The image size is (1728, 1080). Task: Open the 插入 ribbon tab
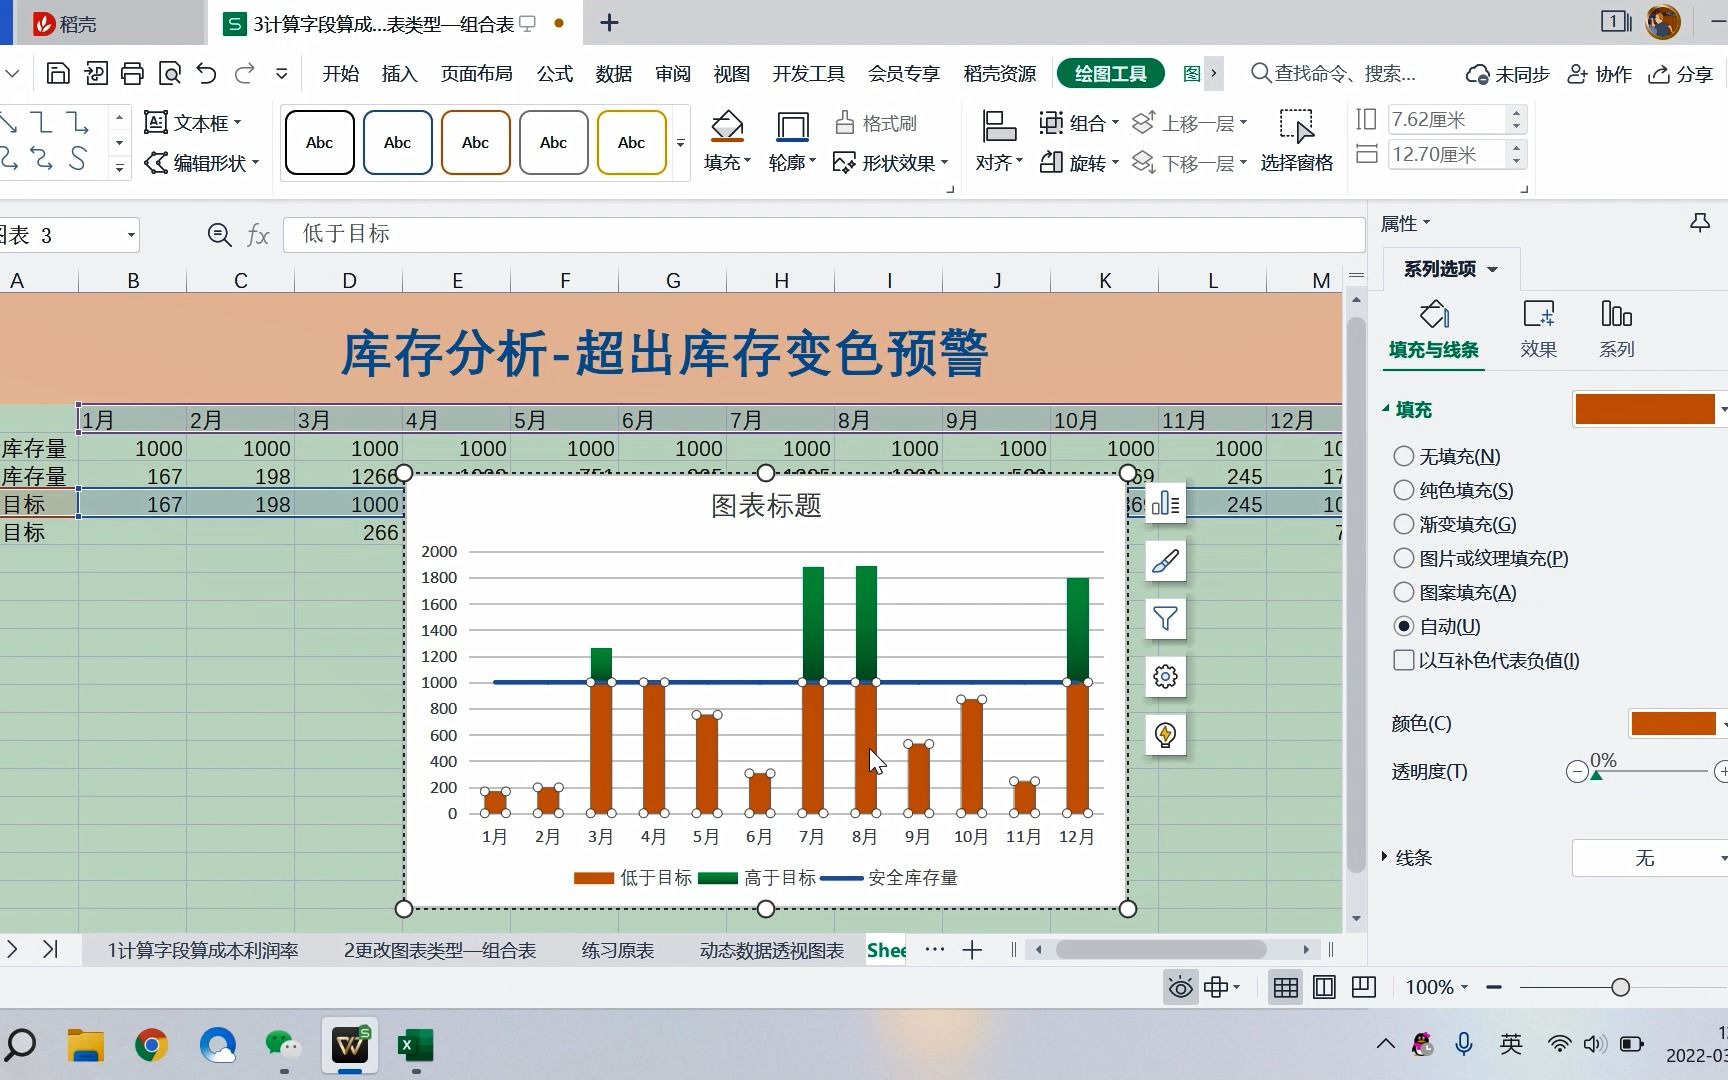click(x=399, y=73)
